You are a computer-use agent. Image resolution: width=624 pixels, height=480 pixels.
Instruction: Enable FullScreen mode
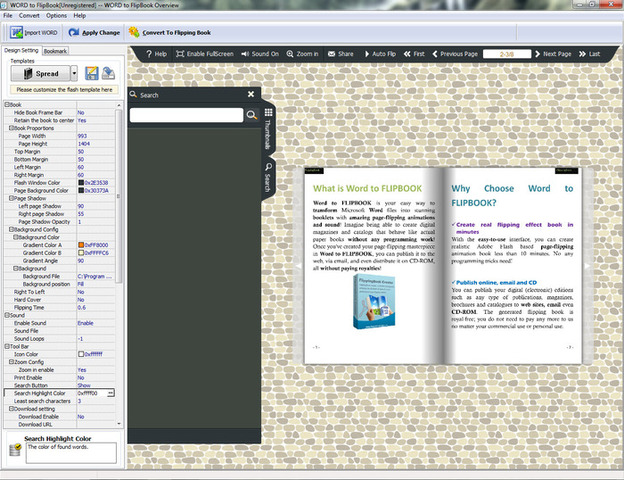pos(205,54)
